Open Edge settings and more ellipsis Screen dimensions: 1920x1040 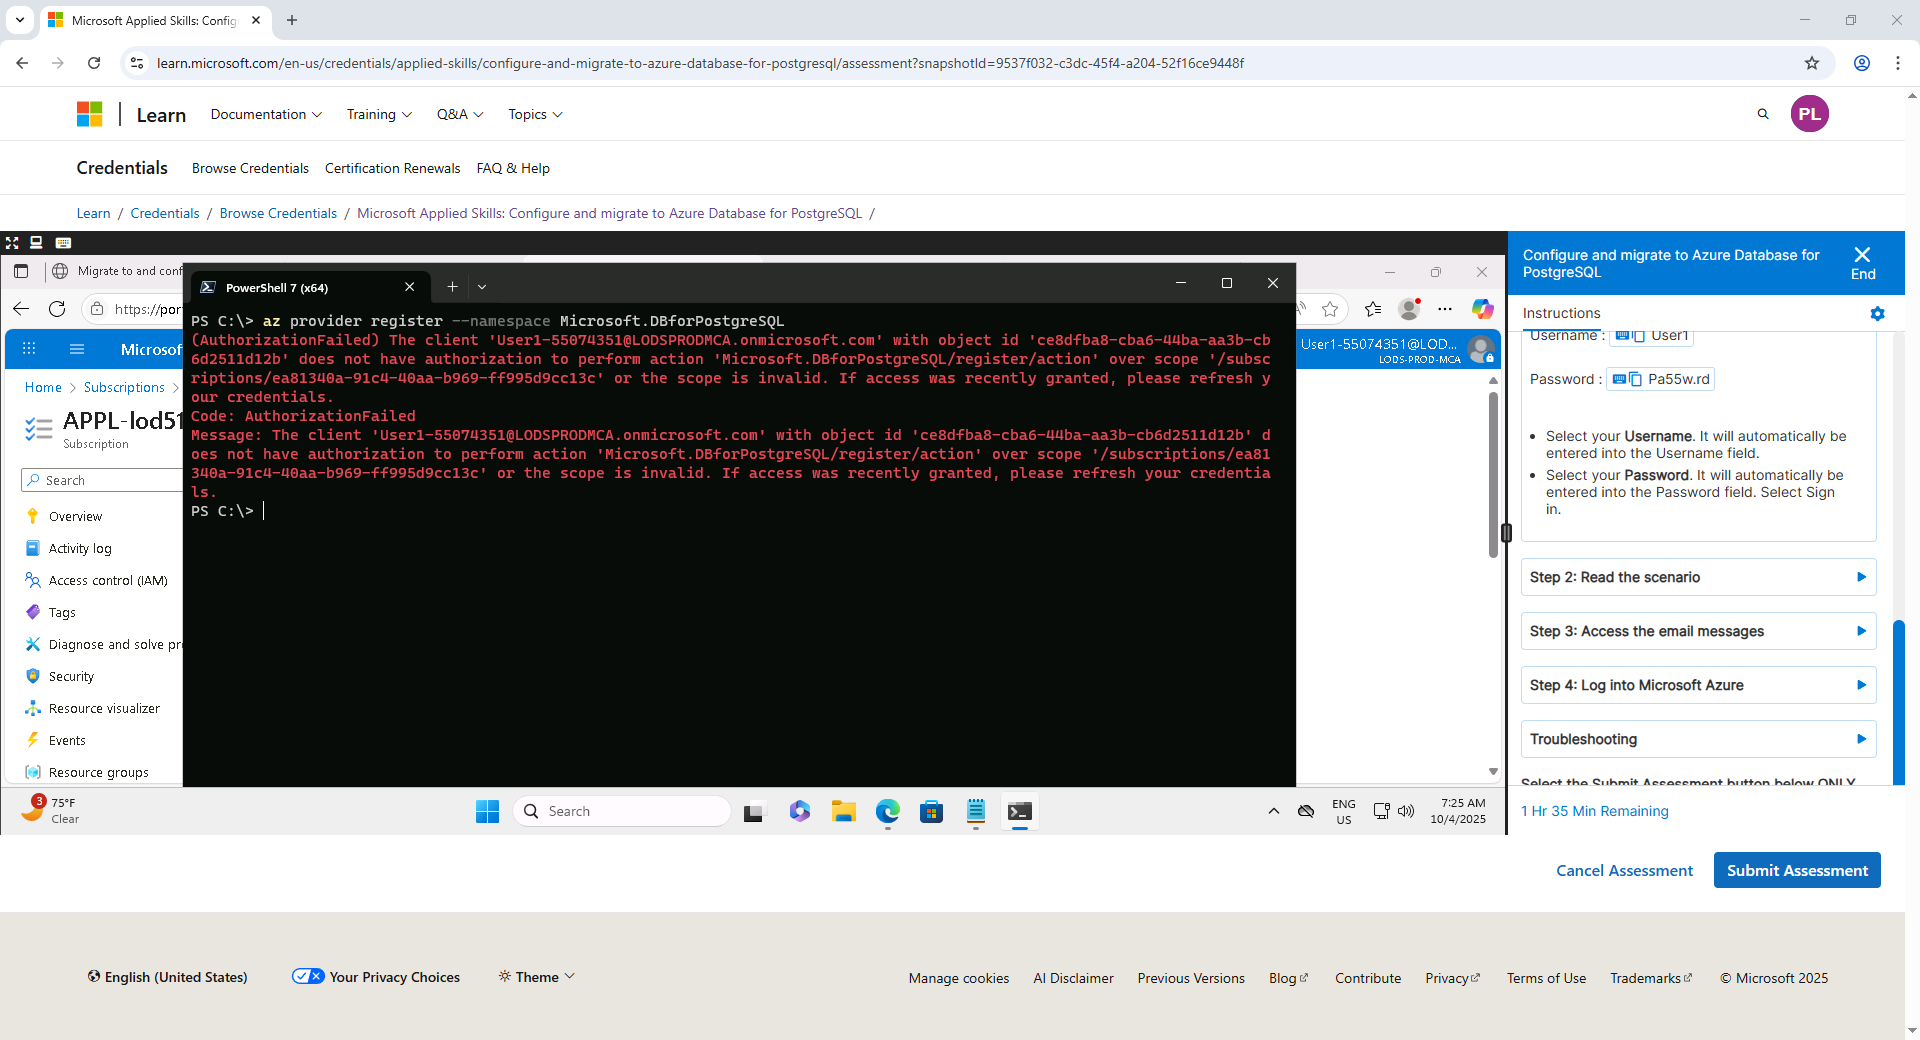1445,309
